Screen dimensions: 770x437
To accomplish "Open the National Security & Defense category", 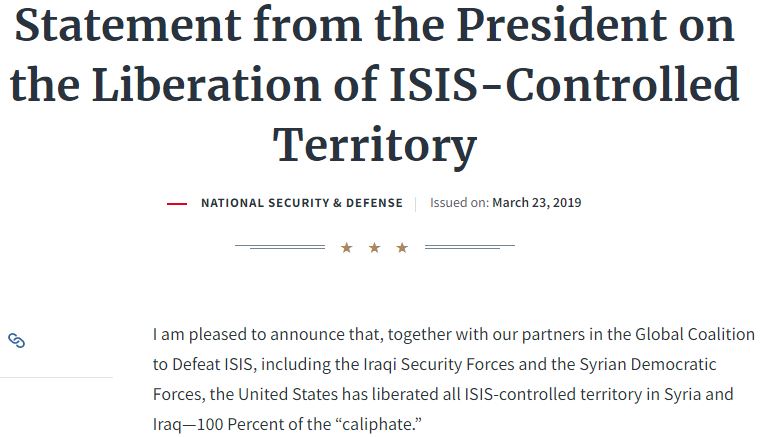I will click(x=301, y=203).
